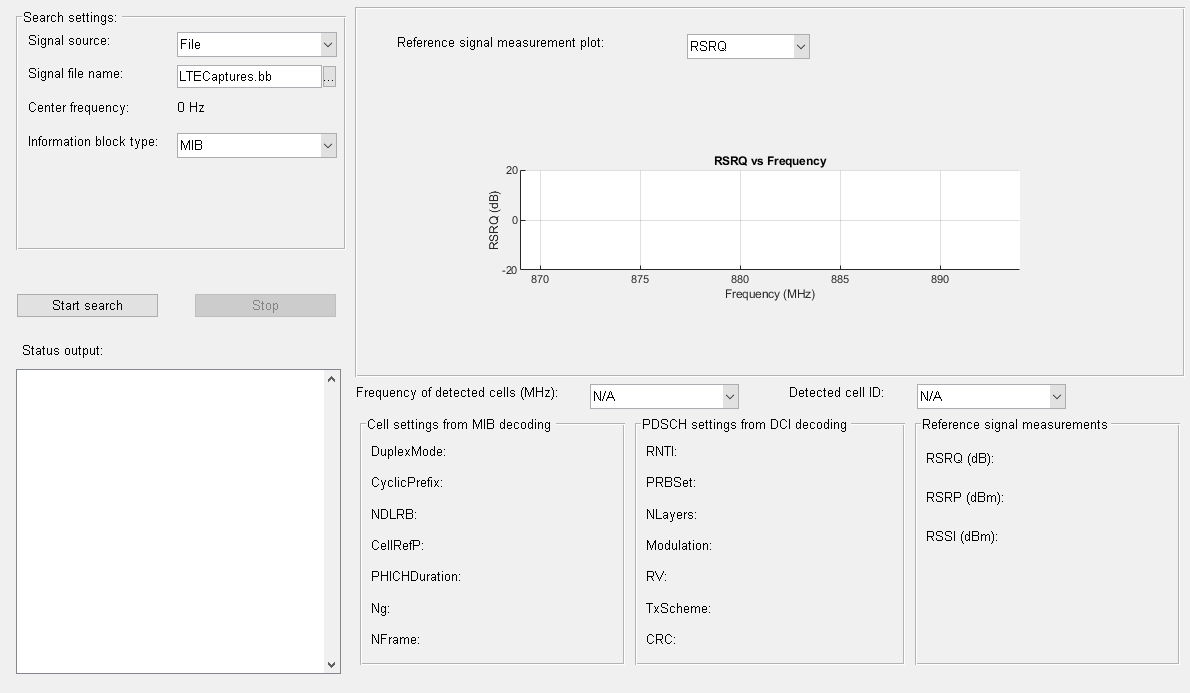This screenshot has height=693, width=1190.
Task: Click the Status output scroll up arrow
Action: tap(332, 379)
